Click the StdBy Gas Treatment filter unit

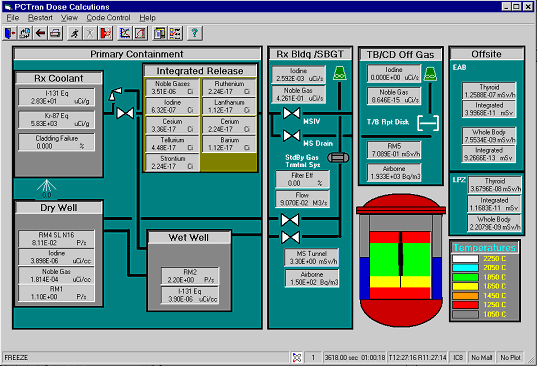[x=338, y=157]
